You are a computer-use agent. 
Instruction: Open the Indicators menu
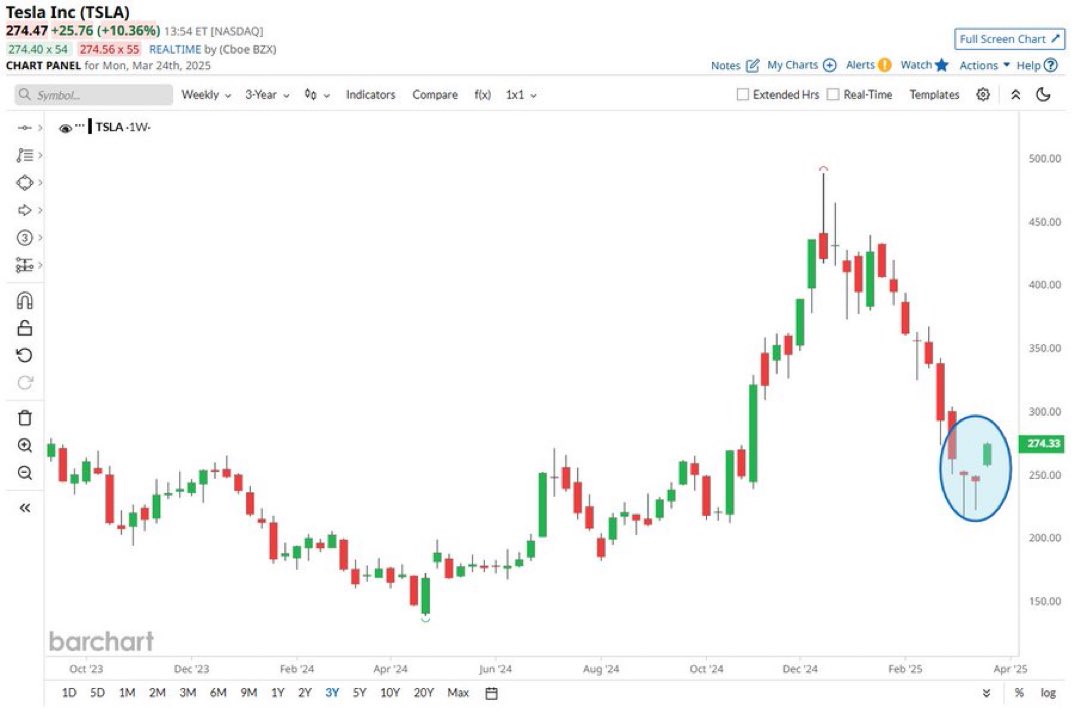pyautogui.click(x=371, y=95)
